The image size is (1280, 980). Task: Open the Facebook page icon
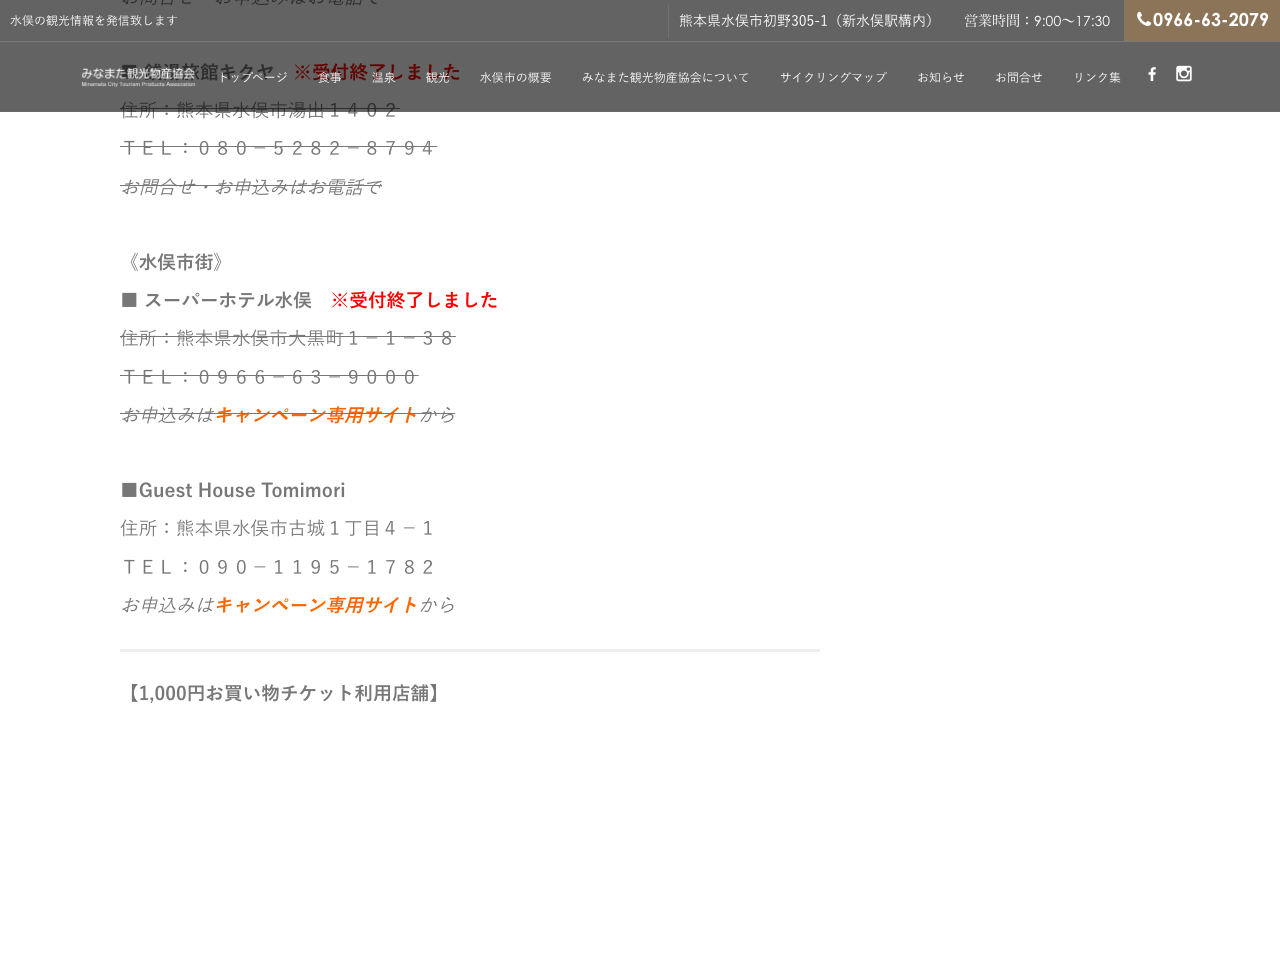click(1152, 74)
